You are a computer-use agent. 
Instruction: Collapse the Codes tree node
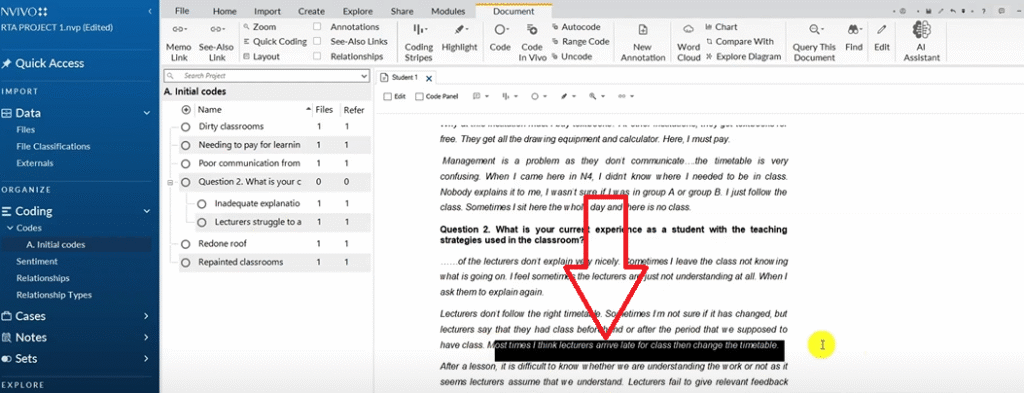10,228
